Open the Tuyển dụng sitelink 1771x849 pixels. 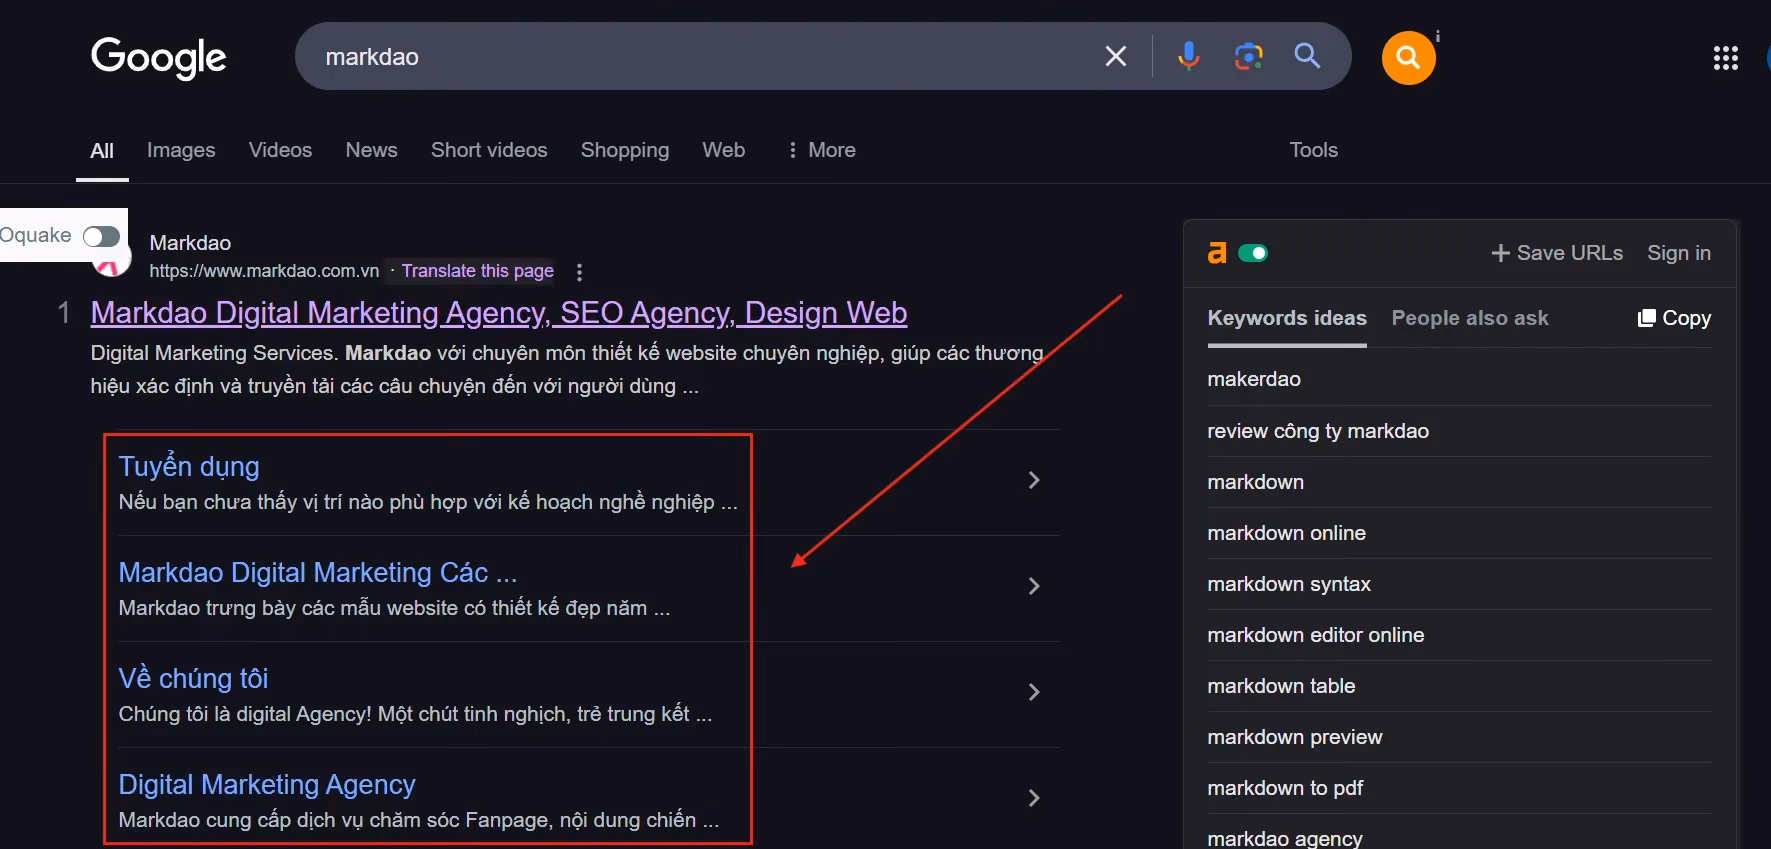[x=189, y=467]
